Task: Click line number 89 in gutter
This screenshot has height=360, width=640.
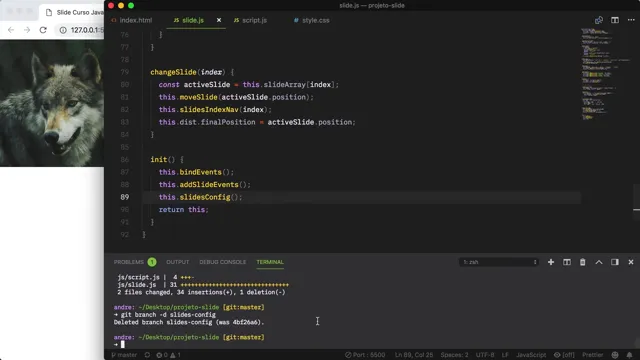Action: coord(124,197)
